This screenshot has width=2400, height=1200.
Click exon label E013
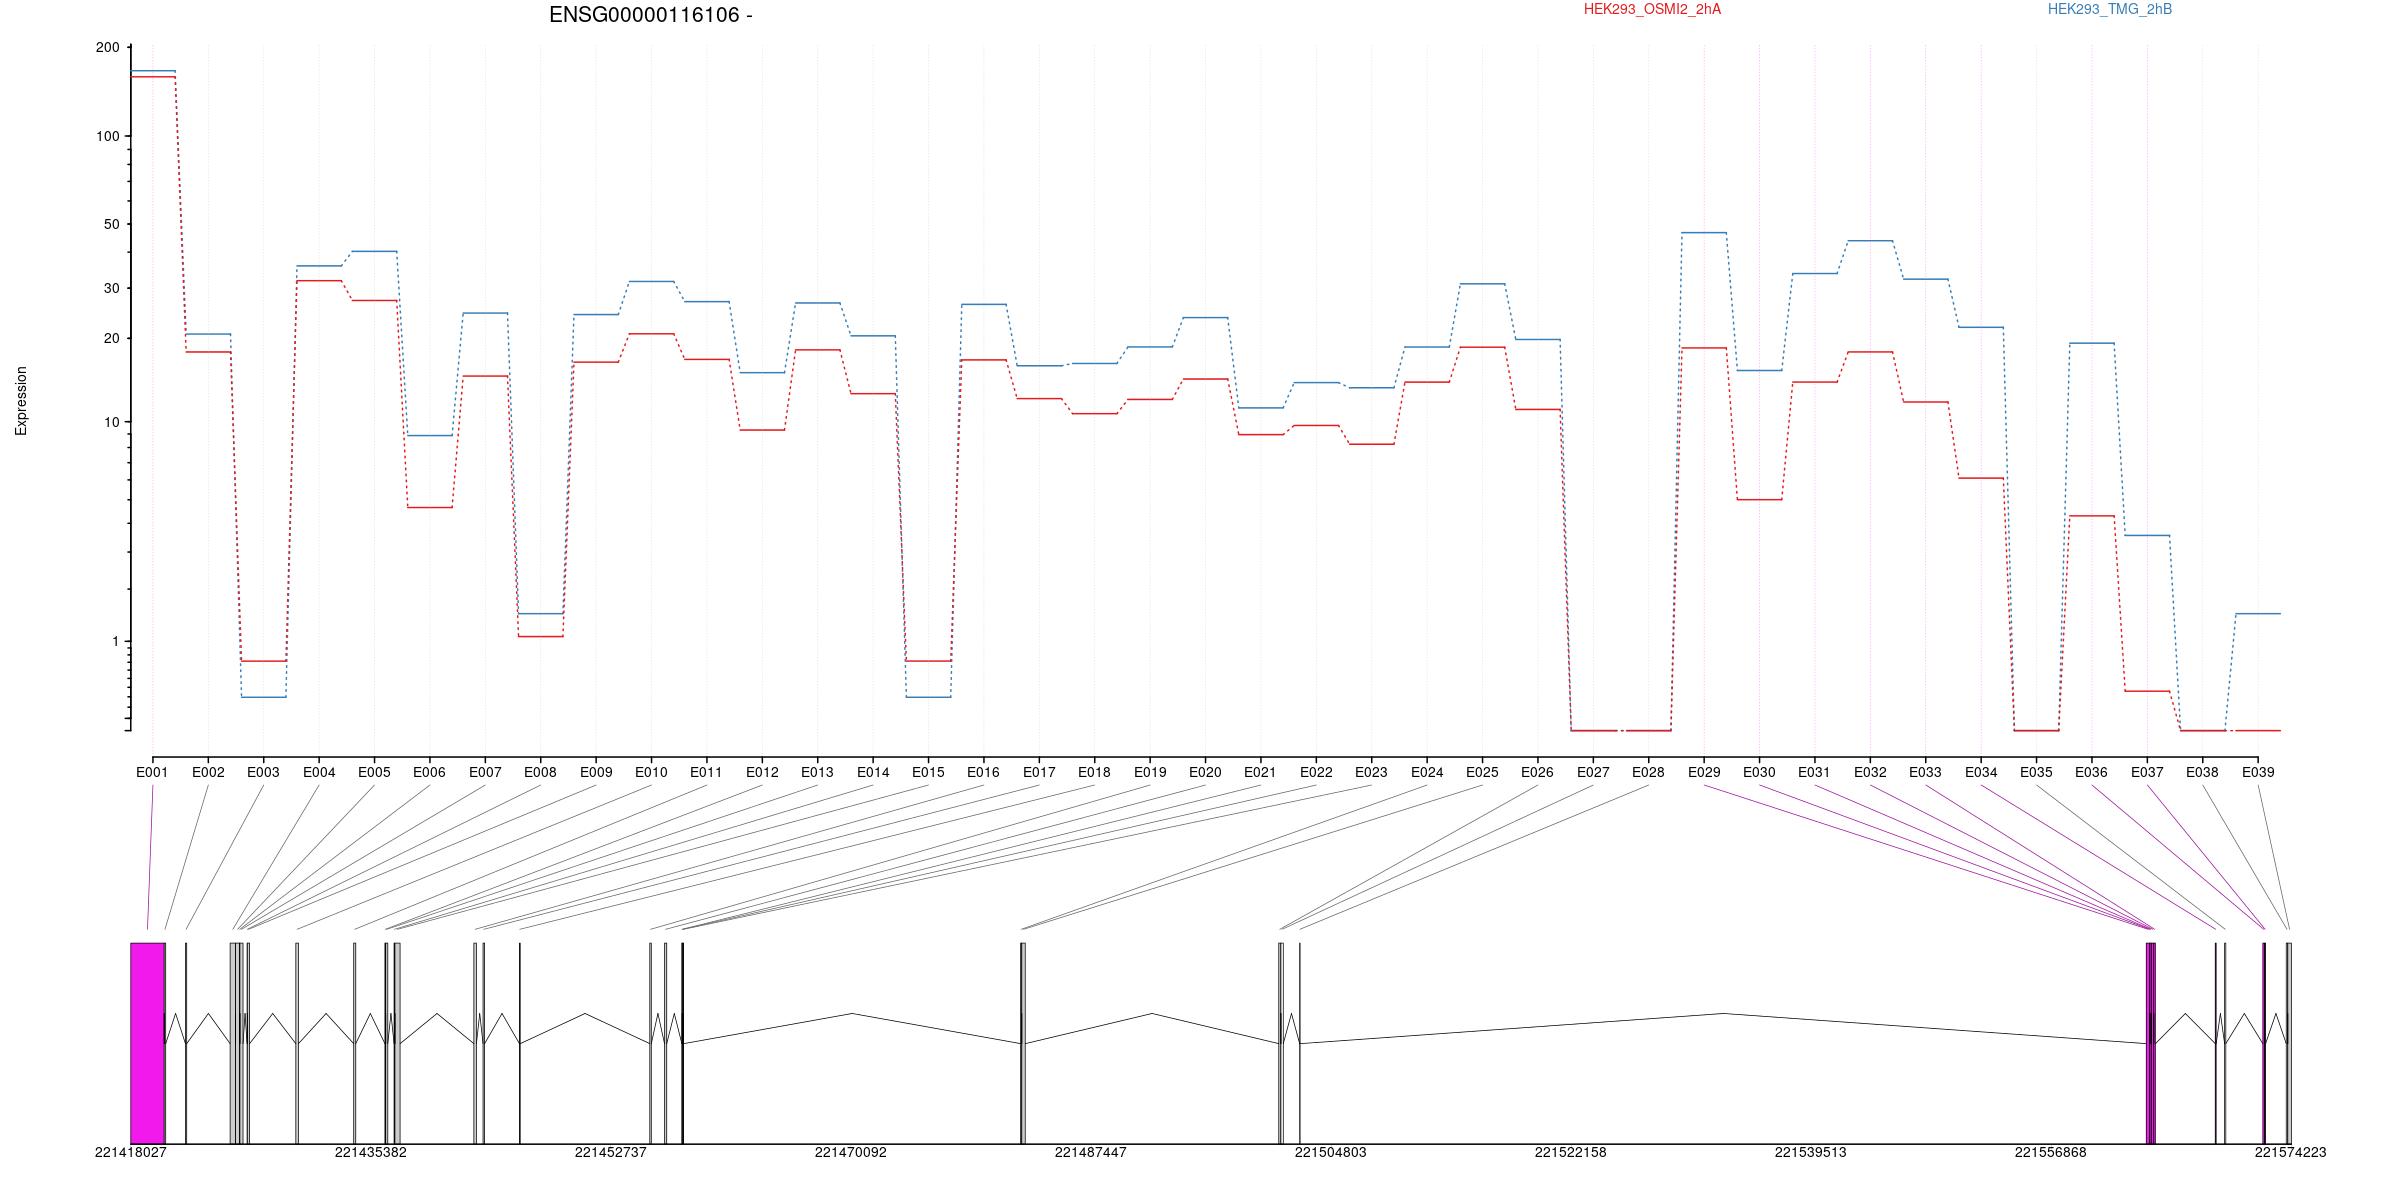pyautogui.click(x=817, y=772)
